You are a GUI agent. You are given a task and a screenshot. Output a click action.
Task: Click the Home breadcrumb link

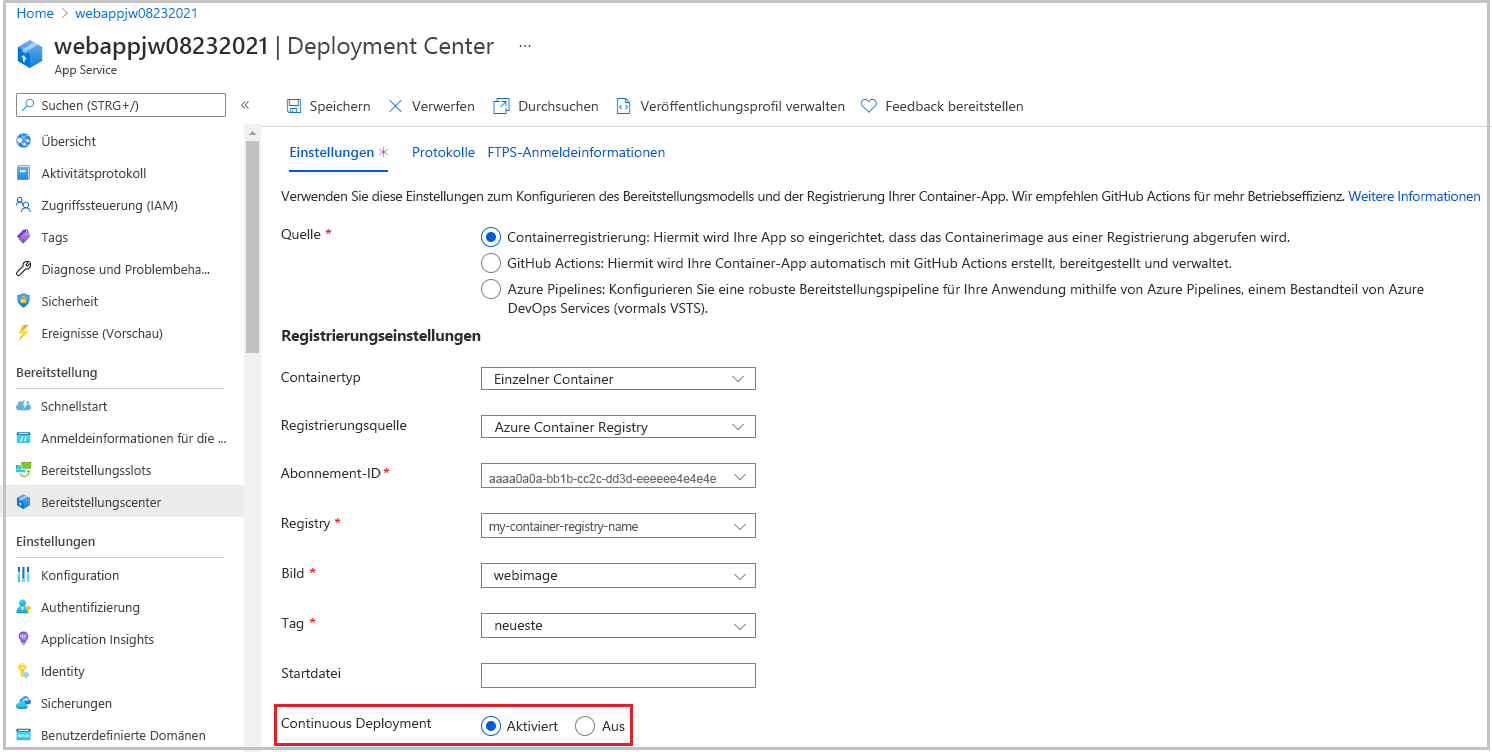point(36,13)
